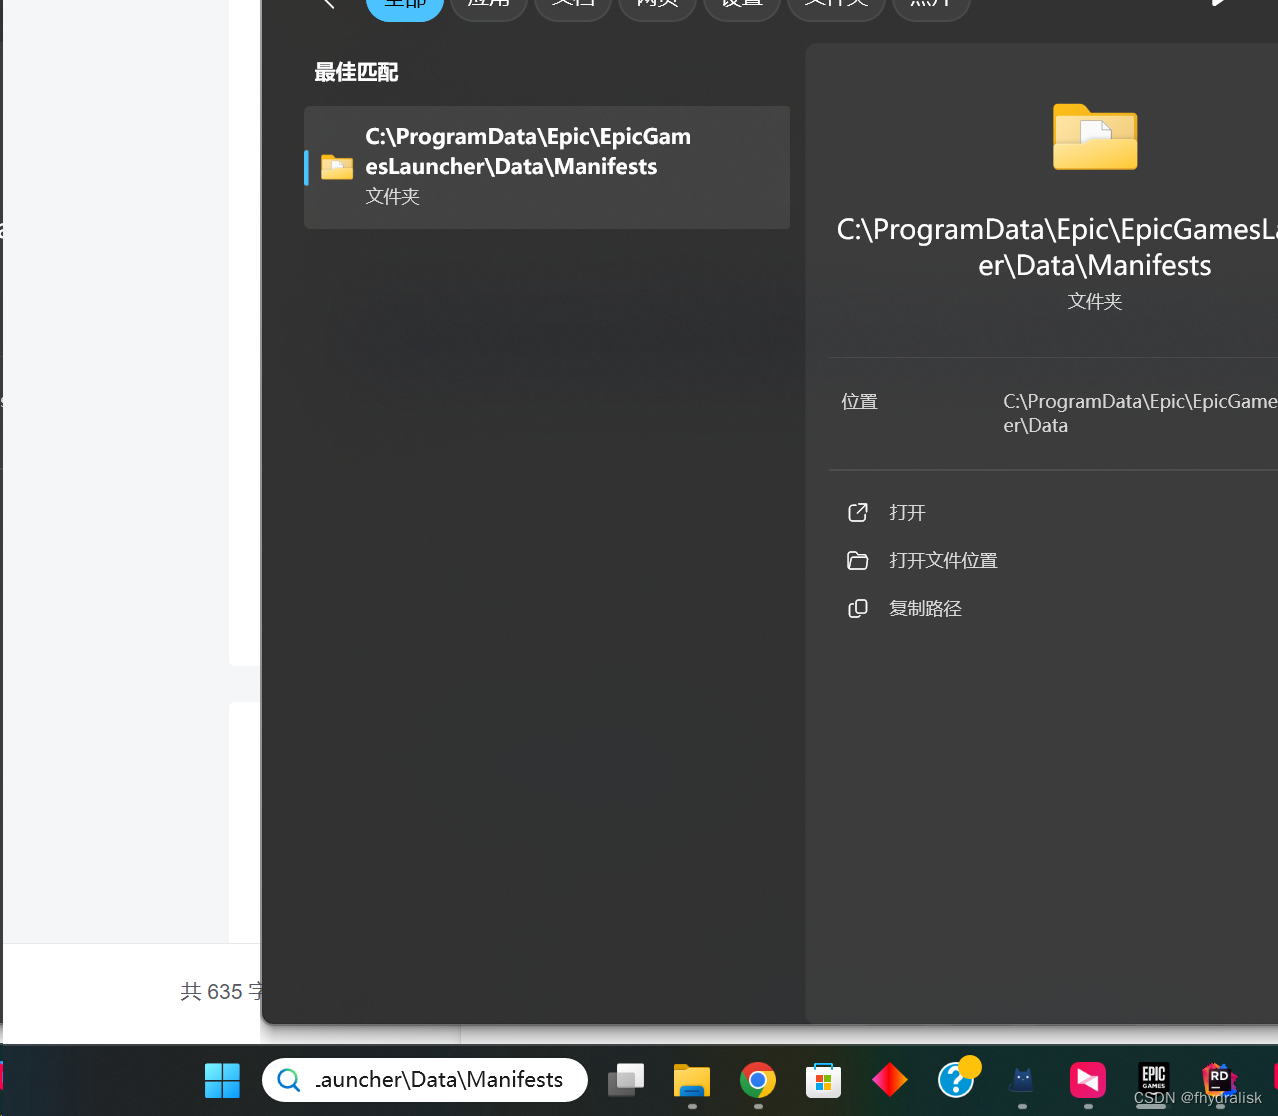Click the 复制路径 copy icon
This screenshot has width=1278, height=1116.
(x=858, y=609)
